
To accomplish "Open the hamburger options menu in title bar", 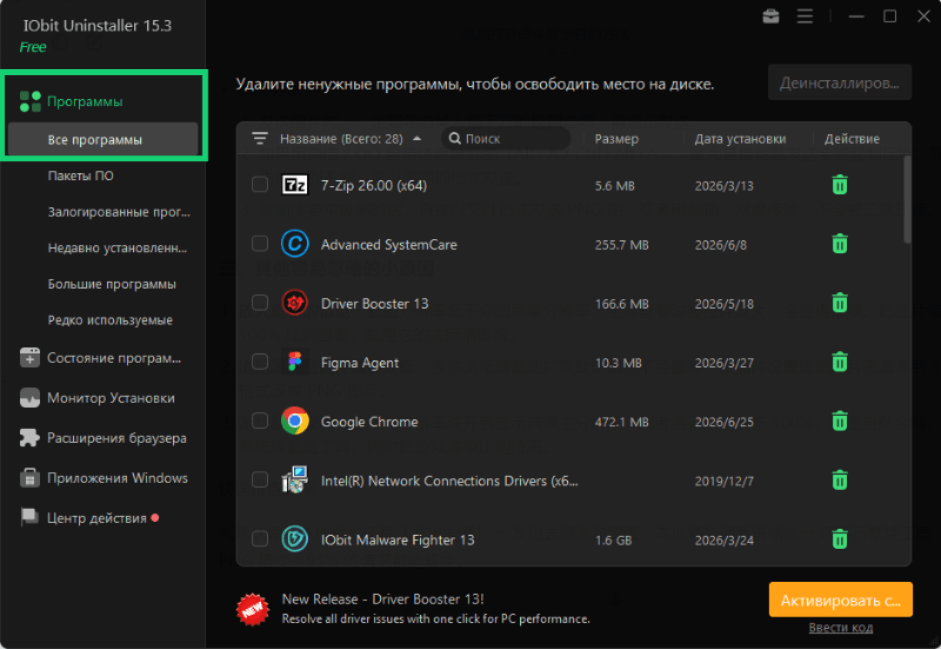I will click(805, 16).
